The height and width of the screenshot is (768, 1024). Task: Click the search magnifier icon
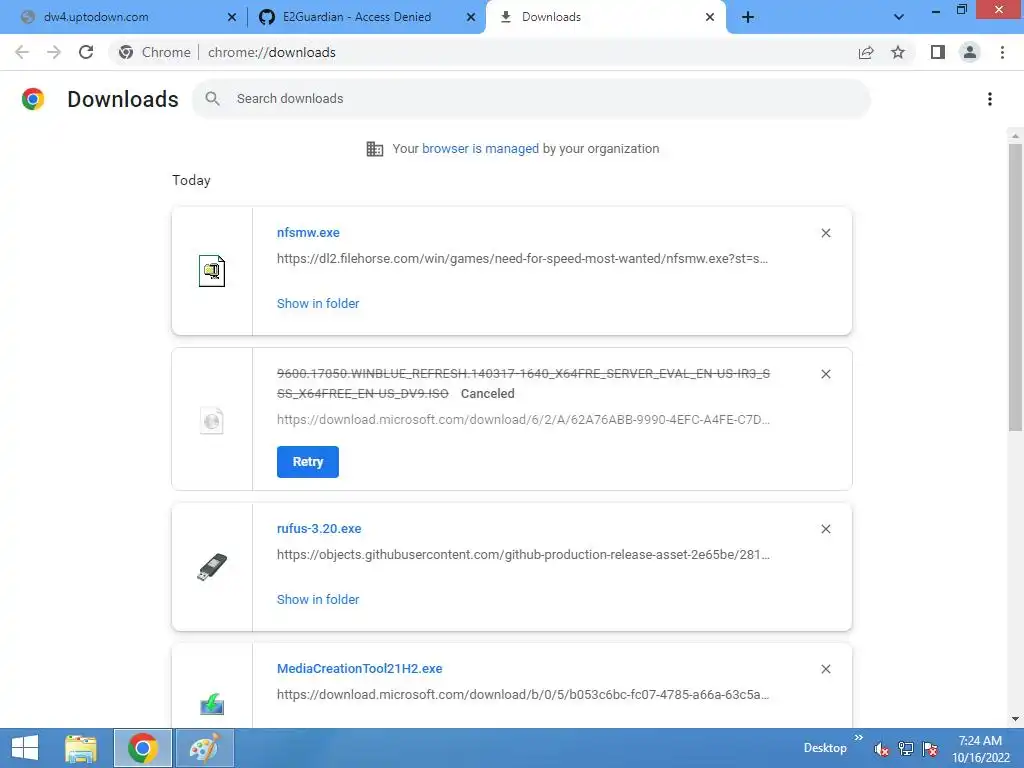pyautogui.click(x=212, y=99)
